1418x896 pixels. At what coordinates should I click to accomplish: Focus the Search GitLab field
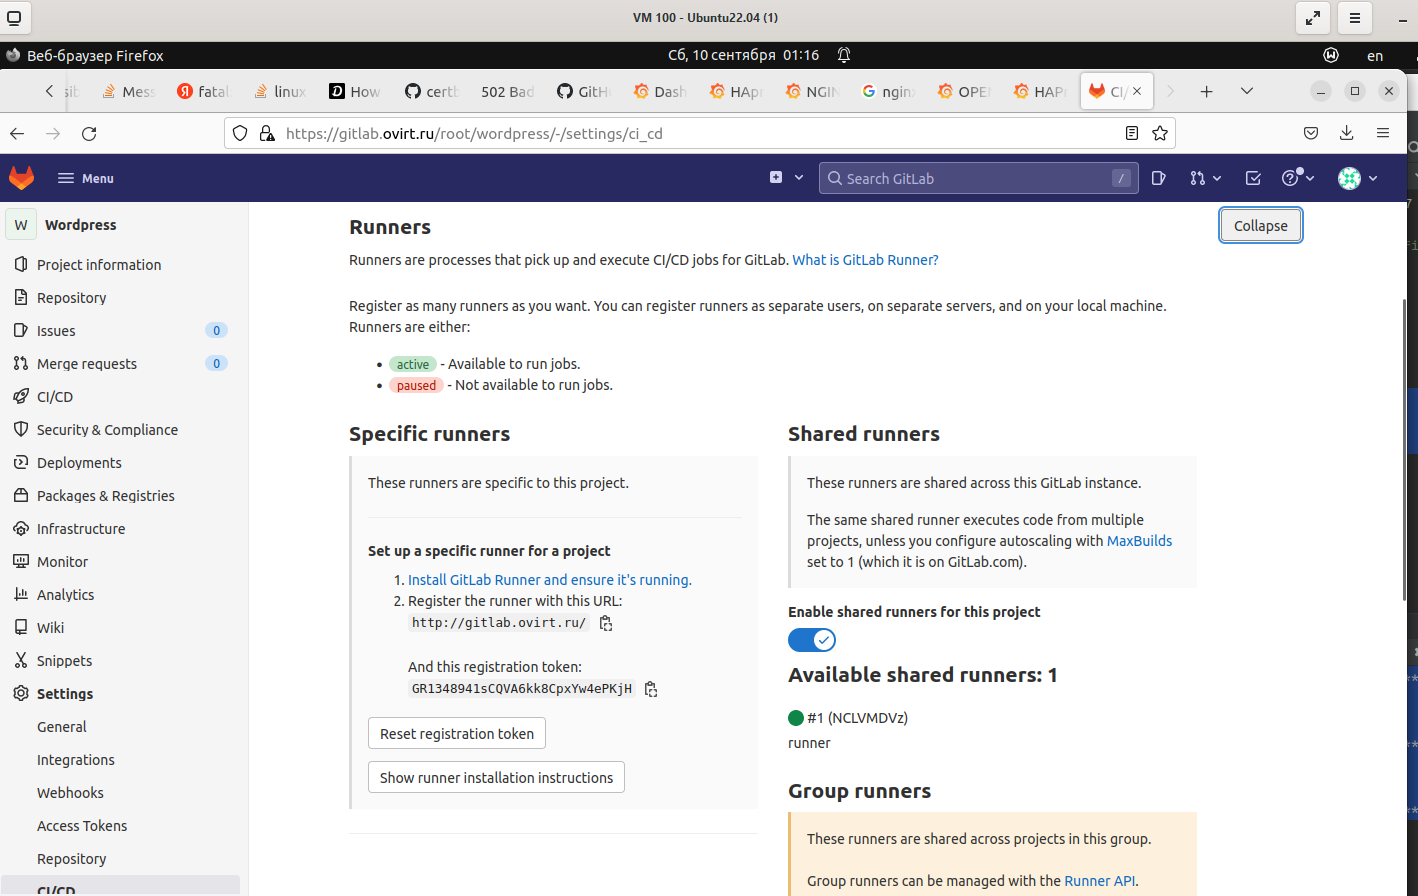coord(978,178)
